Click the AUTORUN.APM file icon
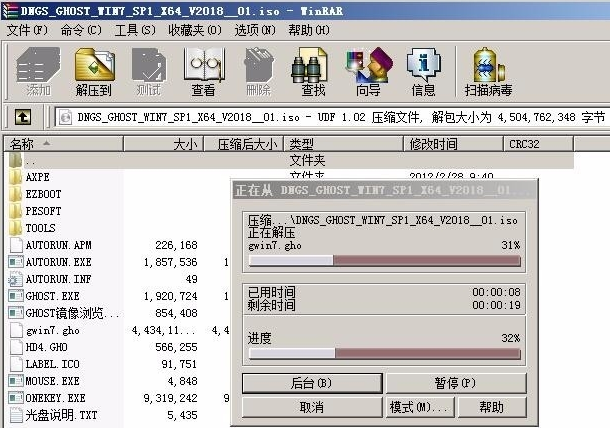This screenshot has width=610, height=428. [x=16, y=245]
